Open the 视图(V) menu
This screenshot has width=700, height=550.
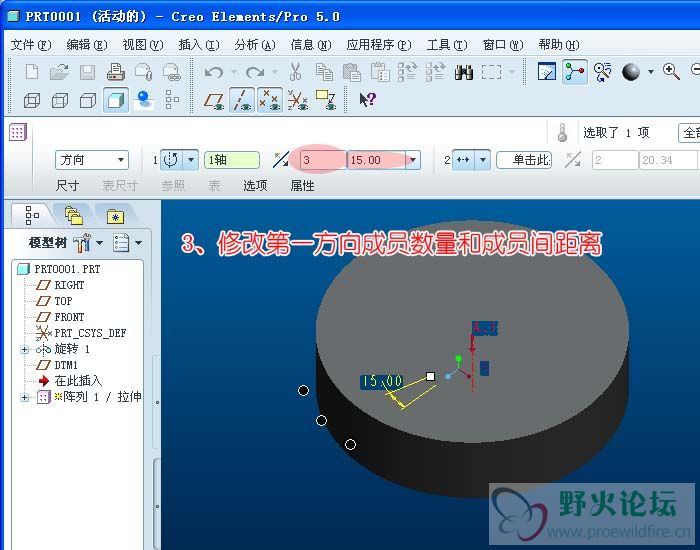tap(143, 45)
